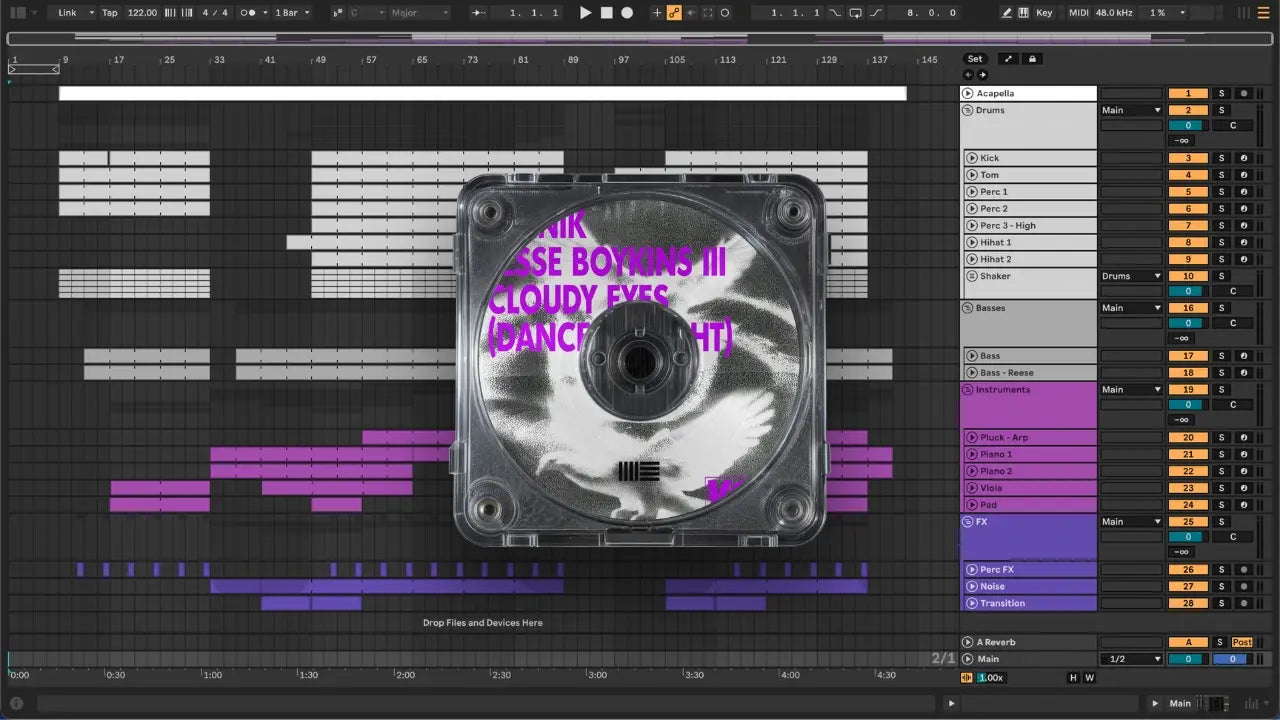The image size is (1280, 720).
Task: Jump to the next locator arrow
Action: coord(982,75)
